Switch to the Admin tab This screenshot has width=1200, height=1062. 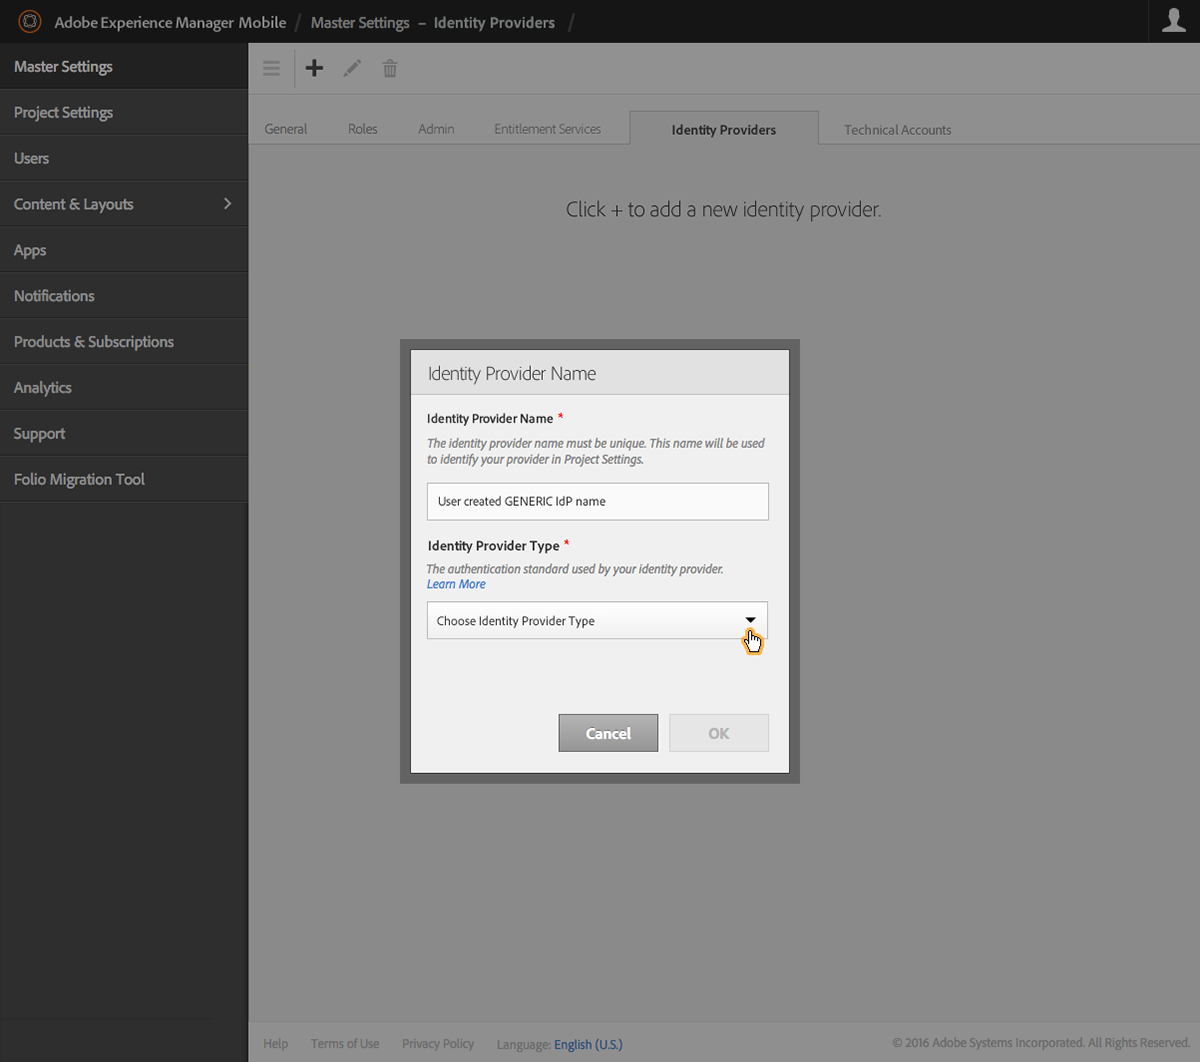[436, 129]
